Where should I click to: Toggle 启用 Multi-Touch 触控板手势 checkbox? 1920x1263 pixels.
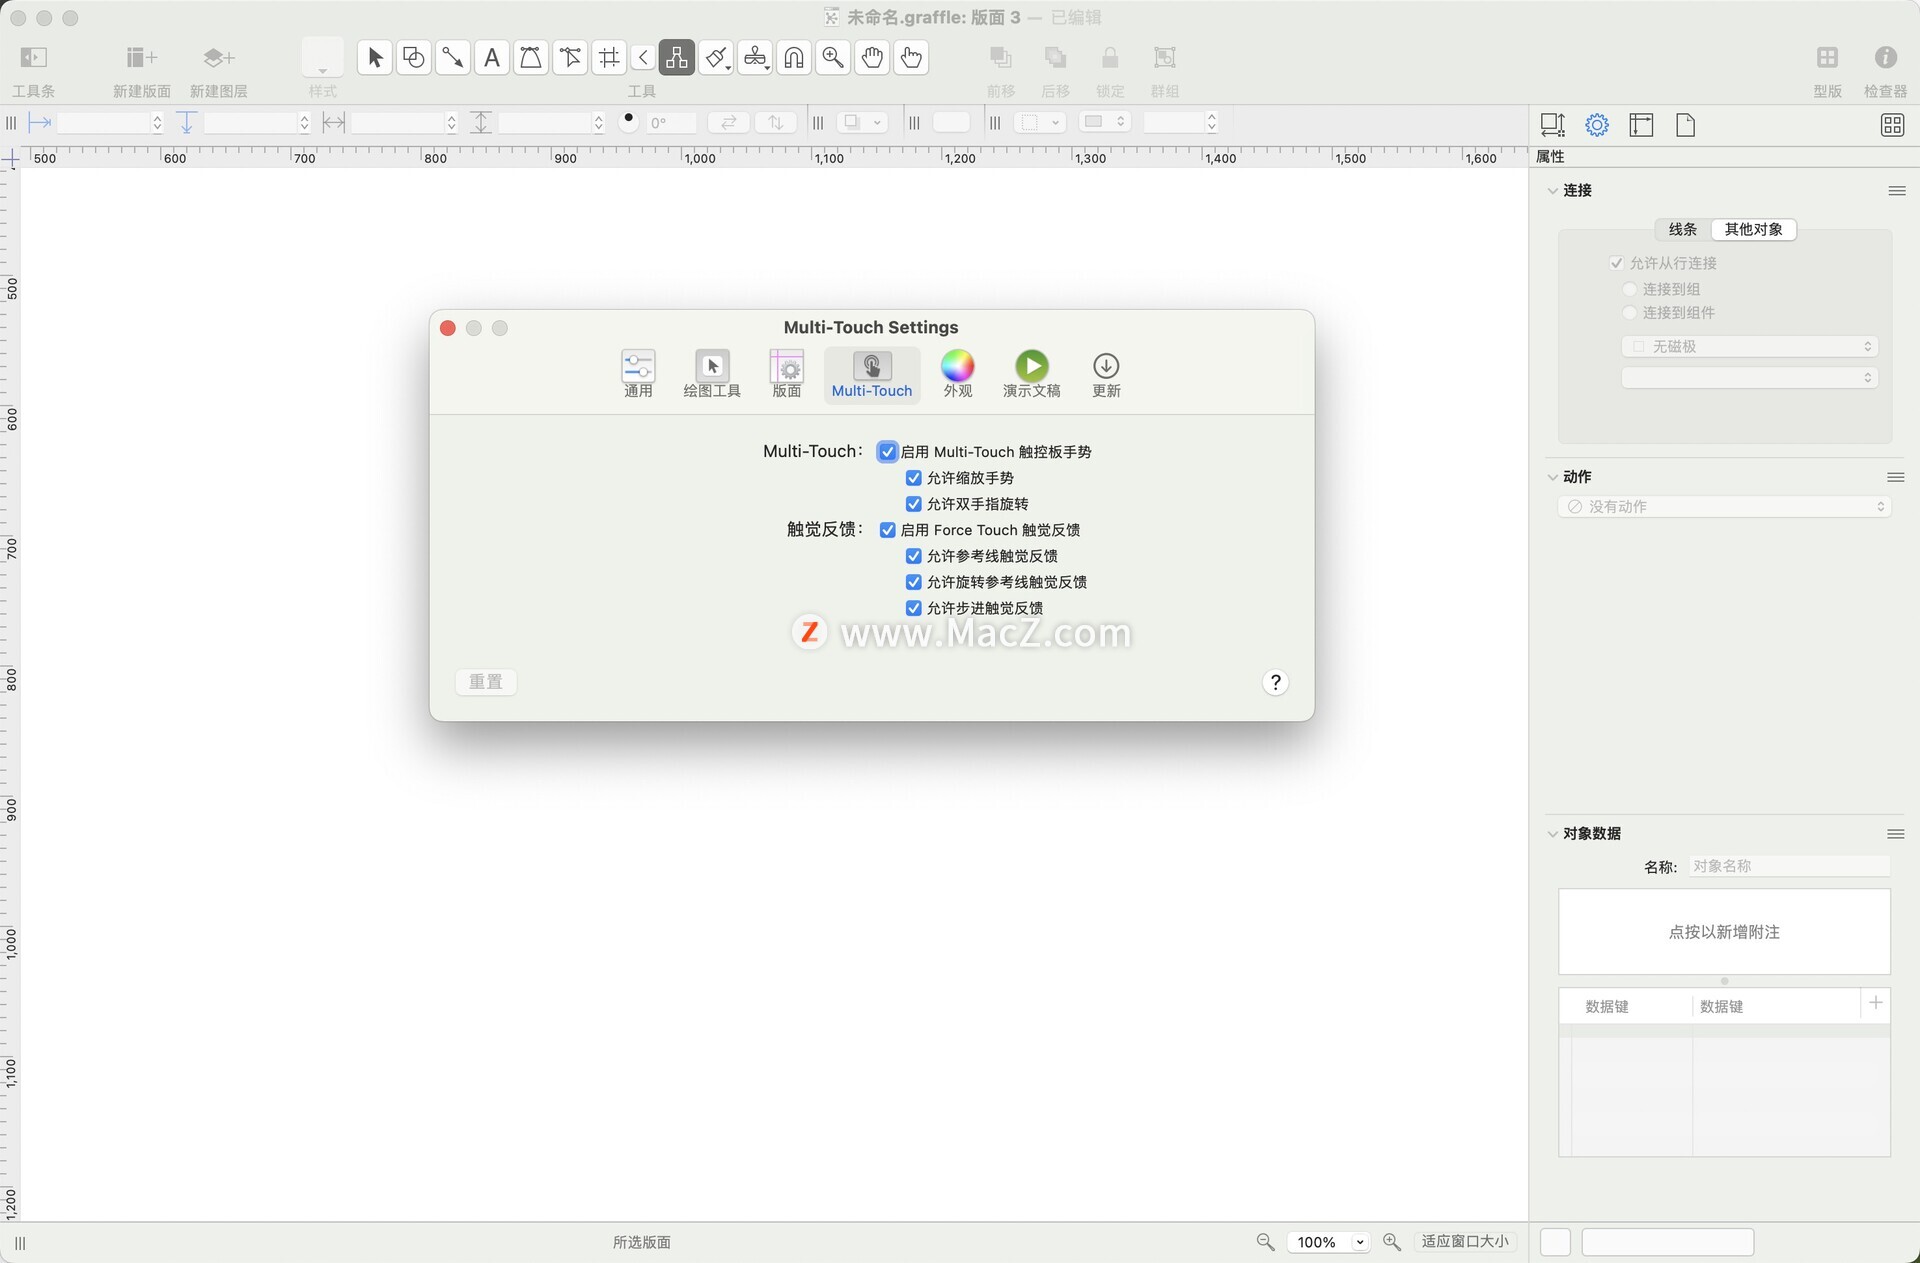(x=887, y=452)
